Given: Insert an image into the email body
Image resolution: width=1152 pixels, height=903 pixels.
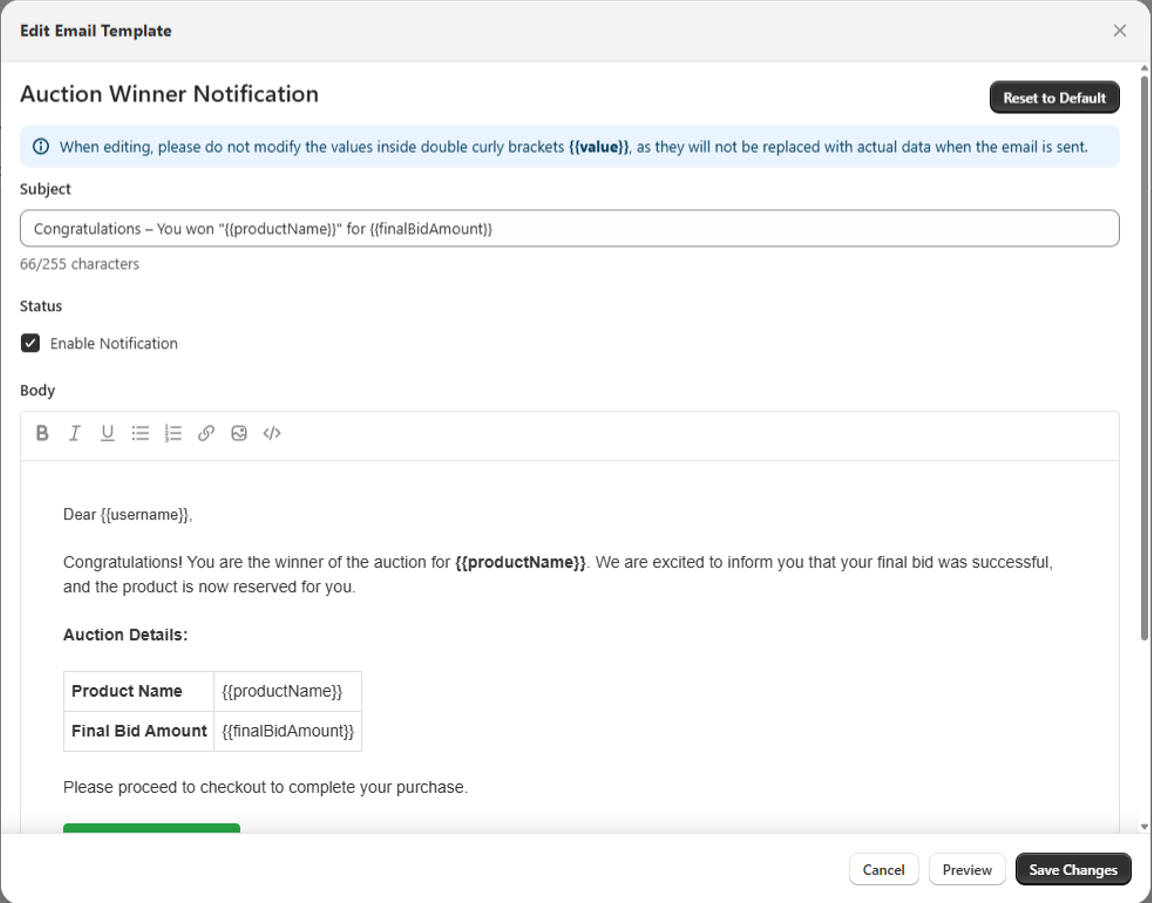Looking at the screenshot, I should [239, 433].
